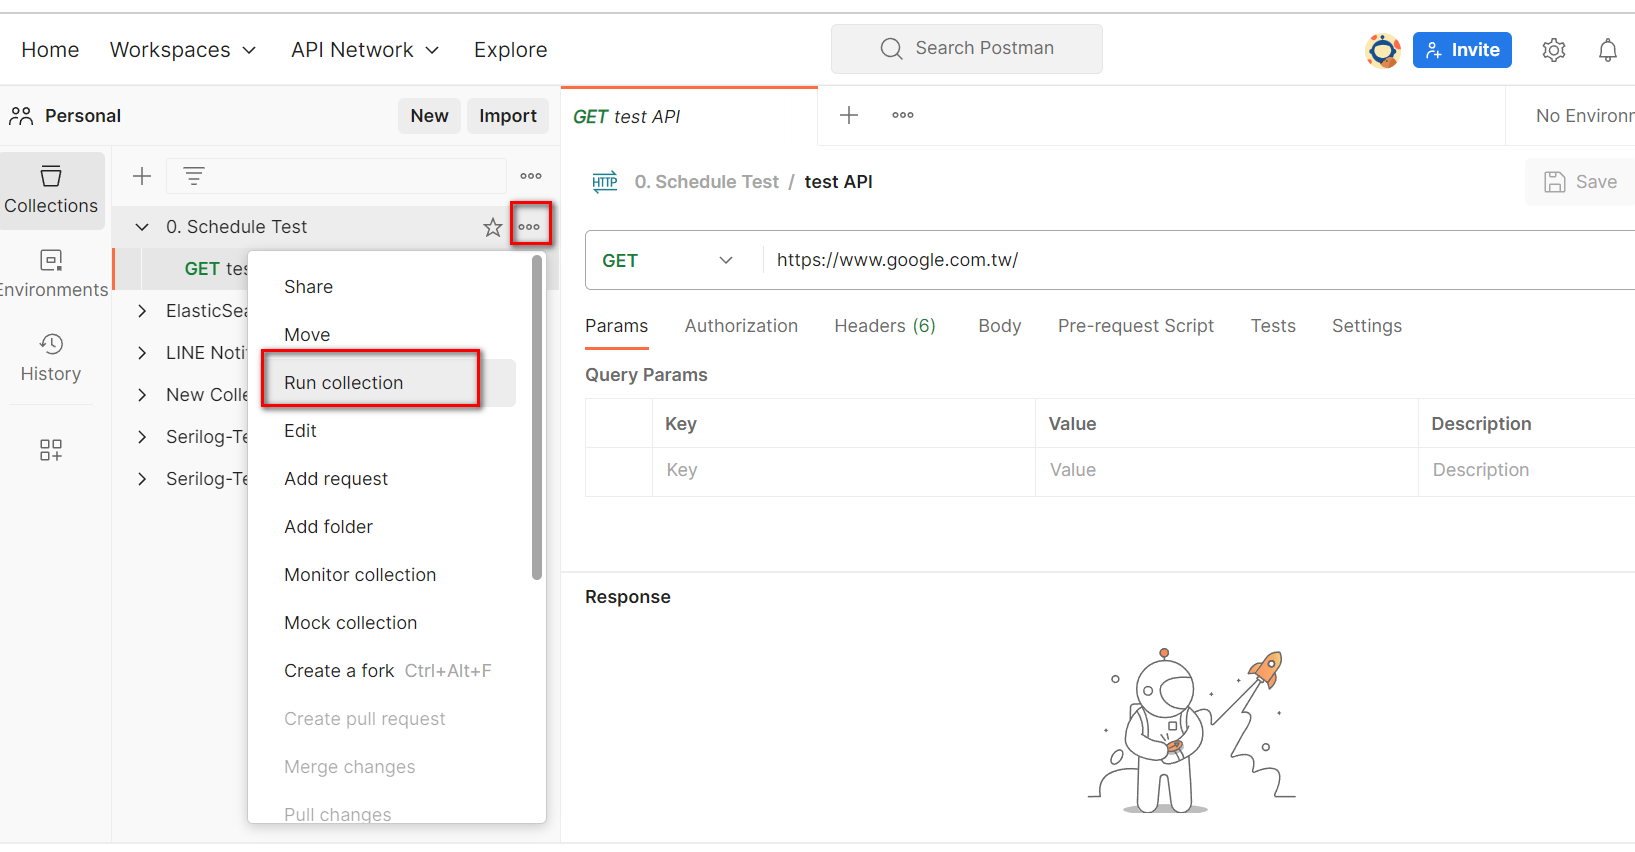Screen dimensions: 1635x852
Task: Click the configure workspace sidebar grid icon
Action: point(51,450)
